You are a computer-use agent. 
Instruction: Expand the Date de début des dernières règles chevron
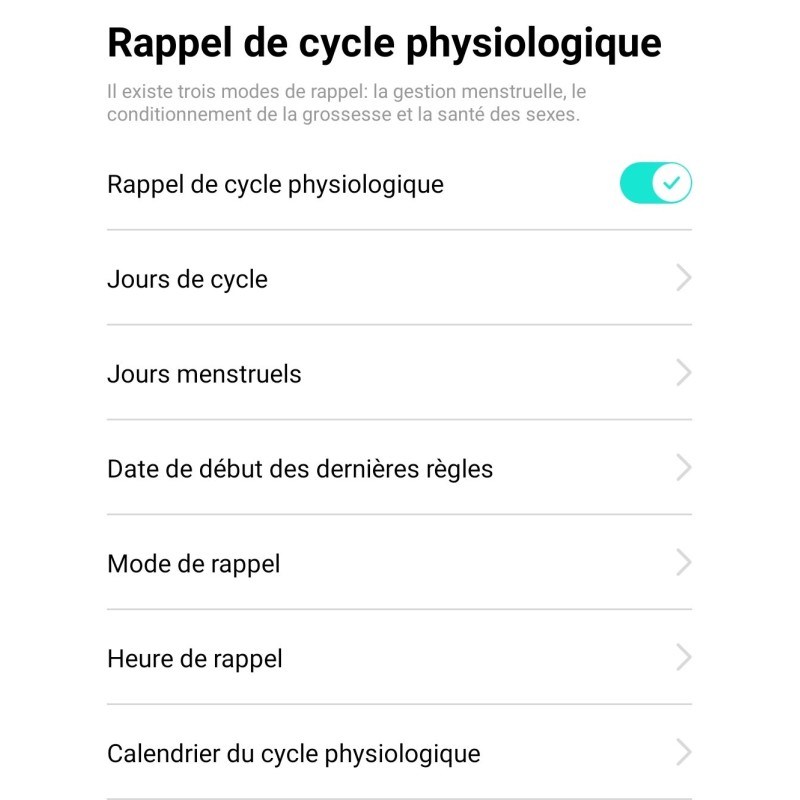683,468
